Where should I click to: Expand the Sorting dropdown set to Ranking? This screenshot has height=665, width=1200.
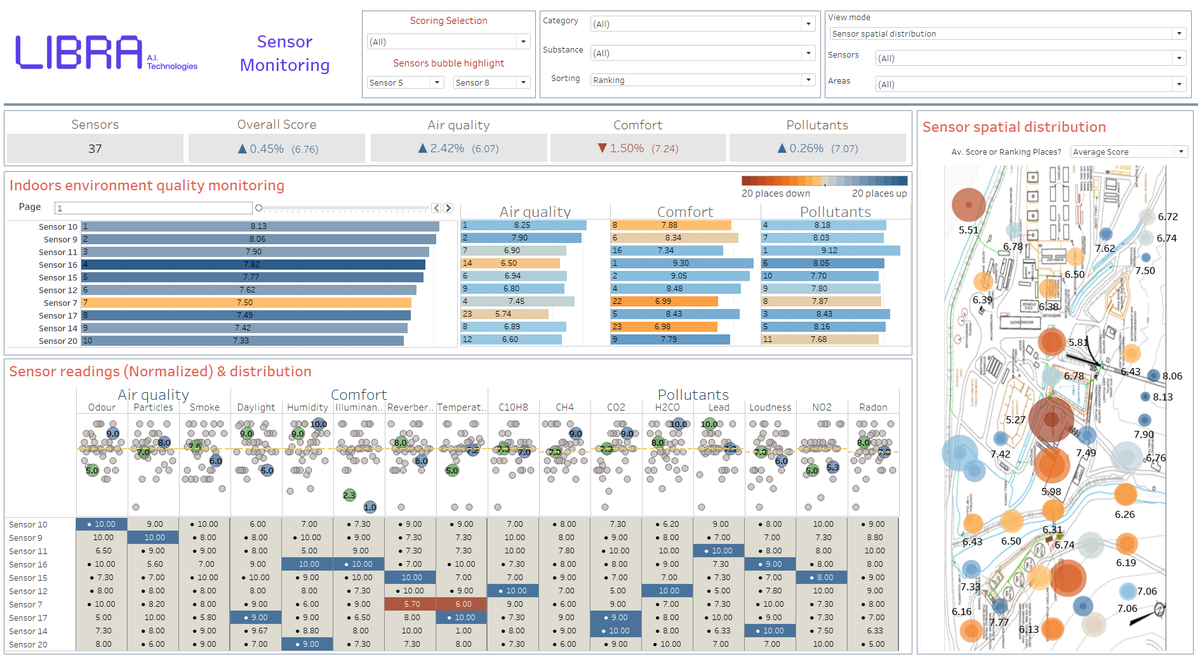click(702, 80)
